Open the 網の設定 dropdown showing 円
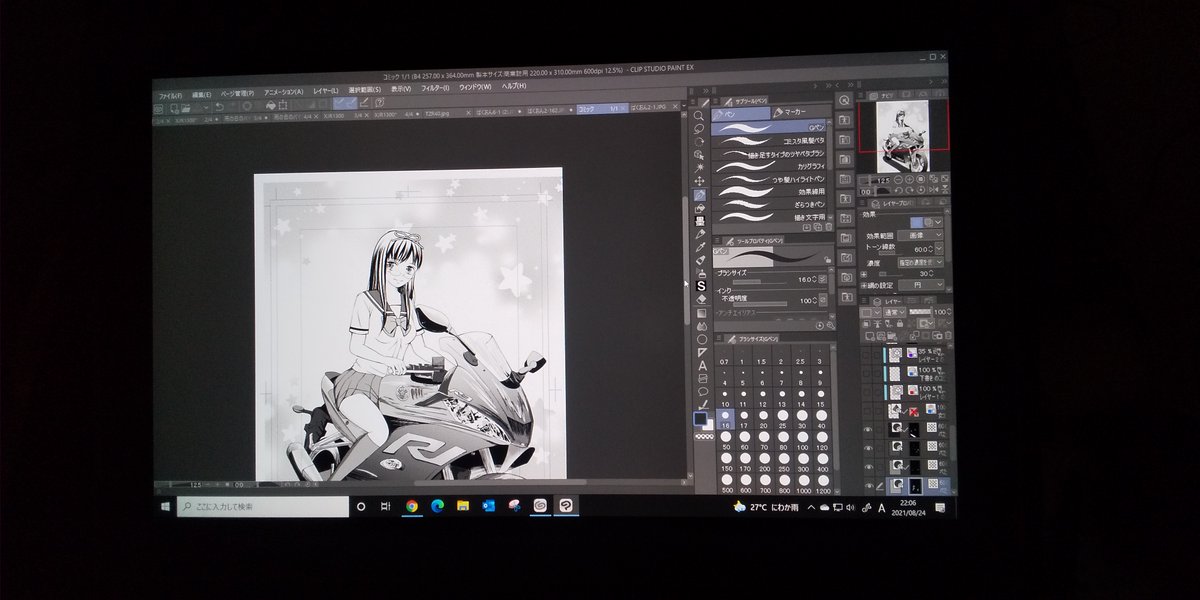 pos(920,284)
